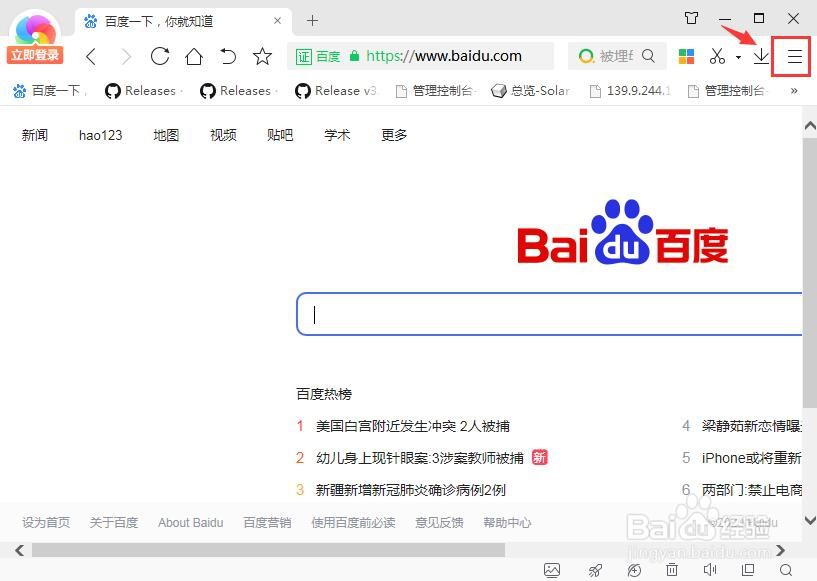Open the 总览-Solar bookmark

point(530,91)
